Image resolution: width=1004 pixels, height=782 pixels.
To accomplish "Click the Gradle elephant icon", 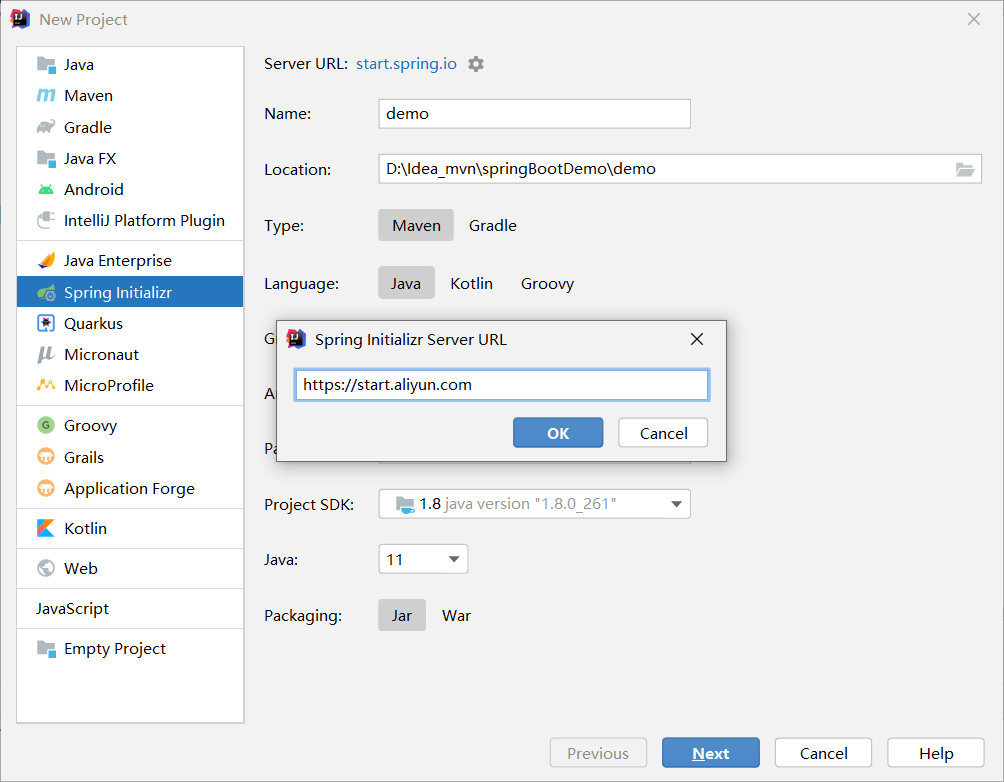I will 46,127.
